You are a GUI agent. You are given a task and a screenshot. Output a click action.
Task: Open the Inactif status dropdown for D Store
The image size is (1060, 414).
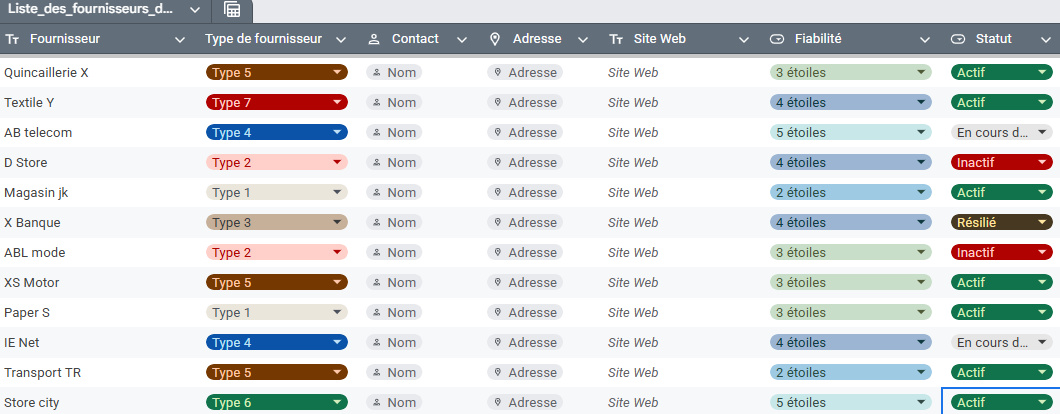pos(1043,163)
